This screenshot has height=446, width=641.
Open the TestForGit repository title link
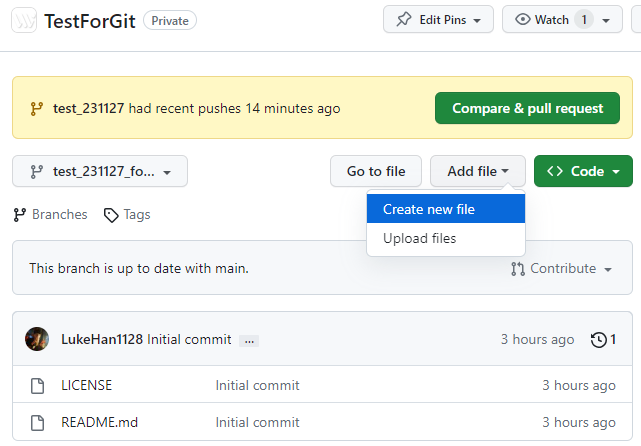[x=90, y=21]
